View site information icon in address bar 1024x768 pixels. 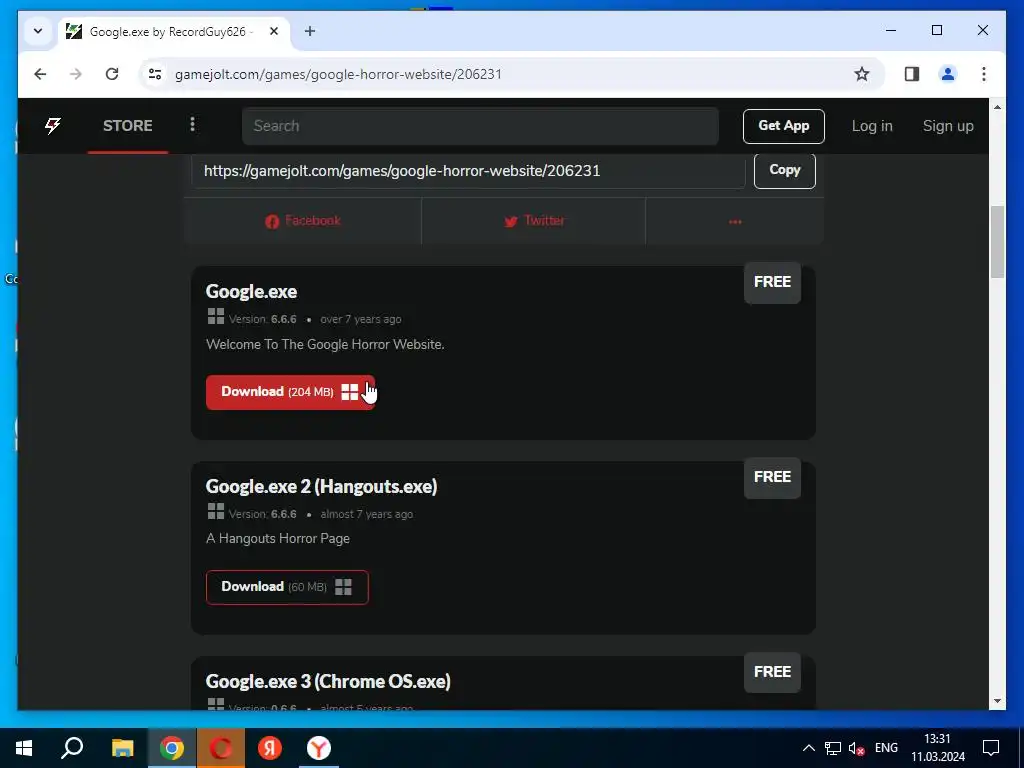point(155,74)
